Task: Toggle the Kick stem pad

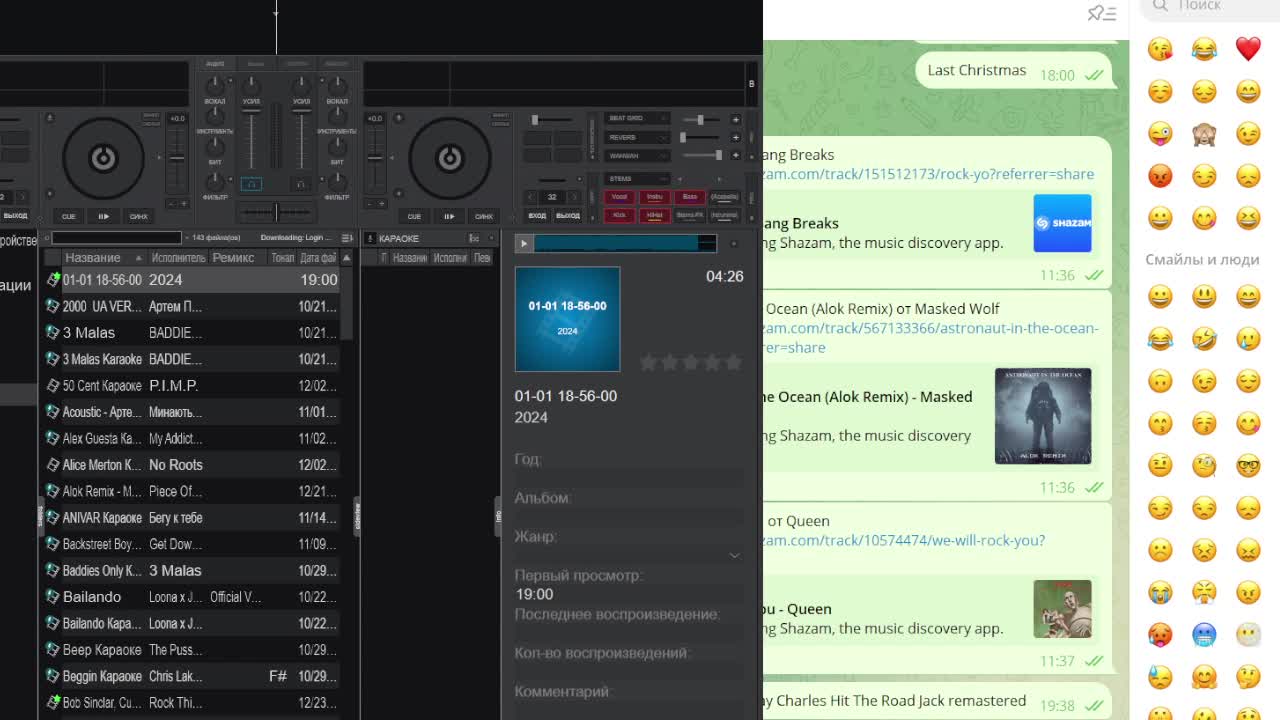Action: 619,215
